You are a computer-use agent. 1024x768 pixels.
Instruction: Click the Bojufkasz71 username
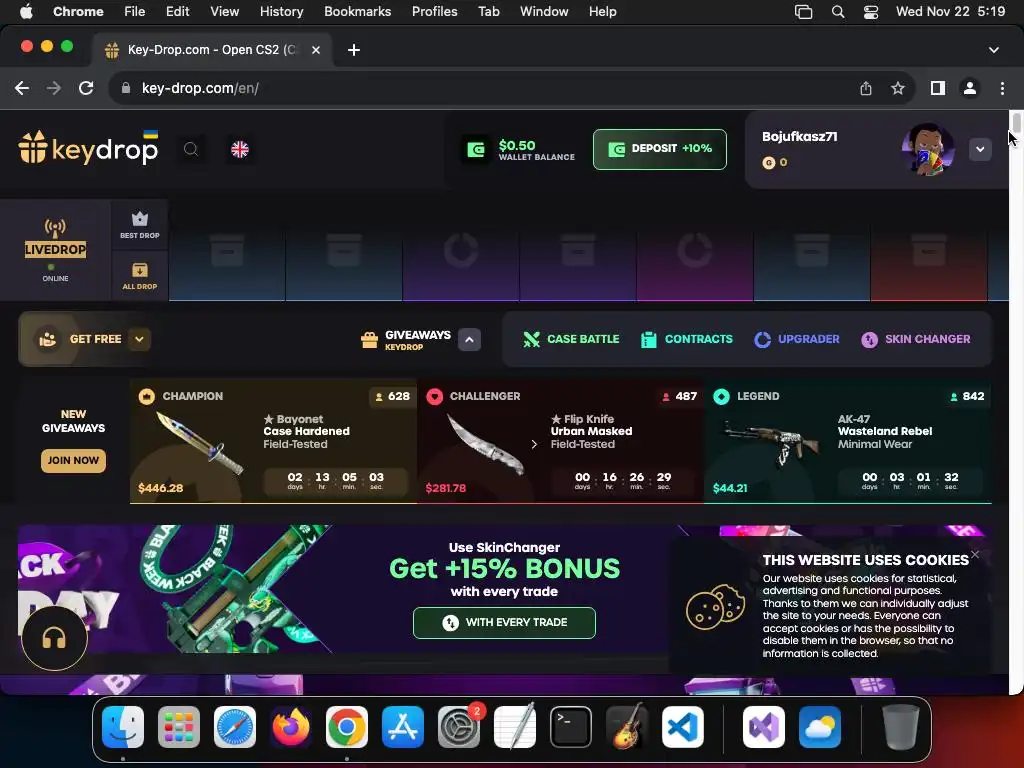coord(799,136)
